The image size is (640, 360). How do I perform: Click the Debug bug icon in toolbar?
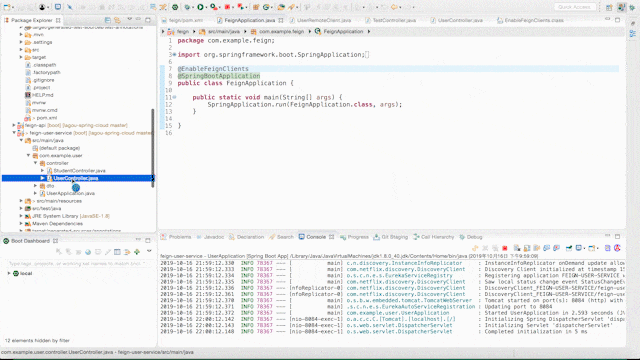[x=187, y=7]
